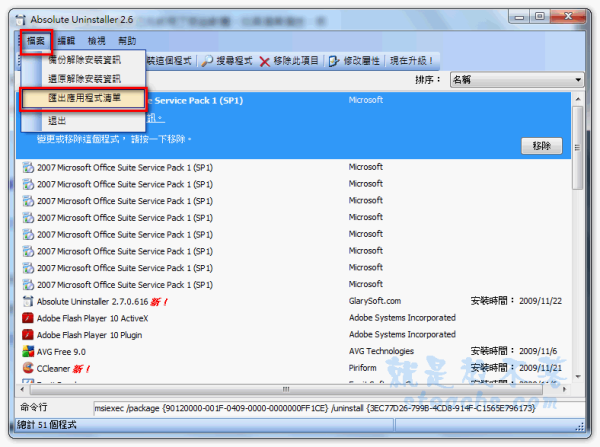Click 現在升級！ toolbar button
This screenshot has width=600, height=447.
411,61
